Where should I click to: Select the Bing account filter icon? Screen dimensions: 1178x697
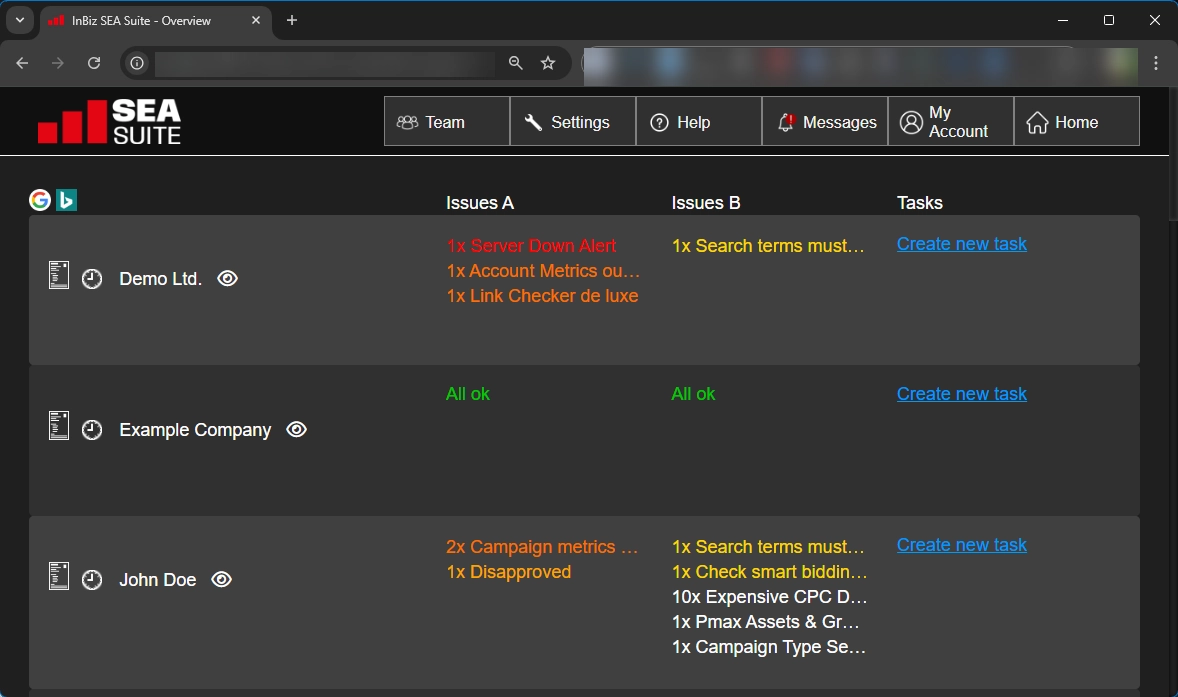point(66,200)
